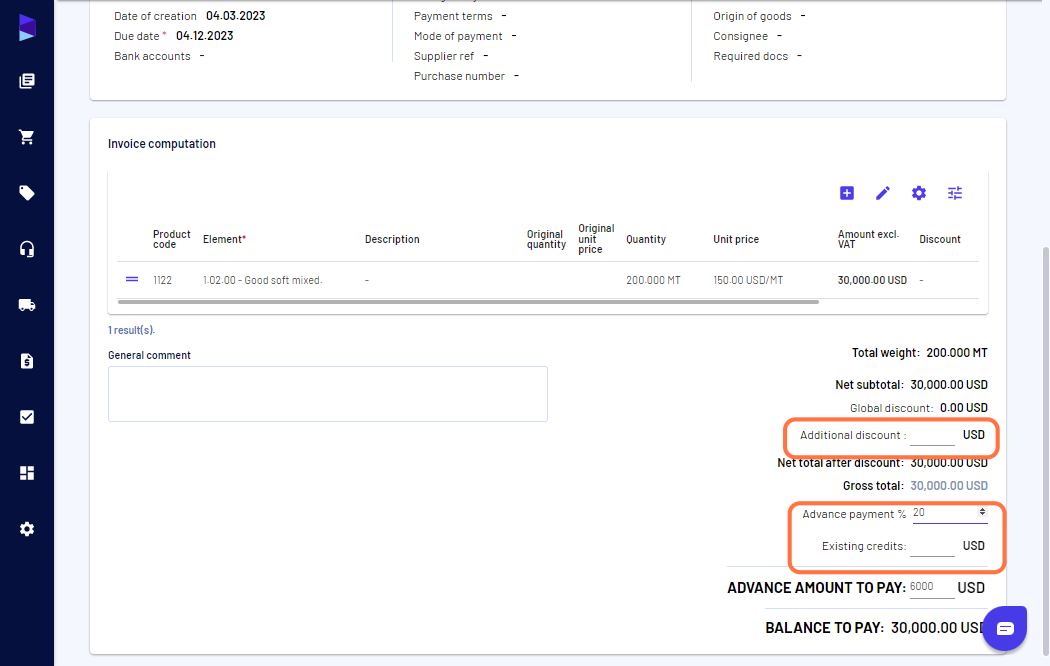
Task: Click the pencil edit icon
Action: (x=883, y=193)
